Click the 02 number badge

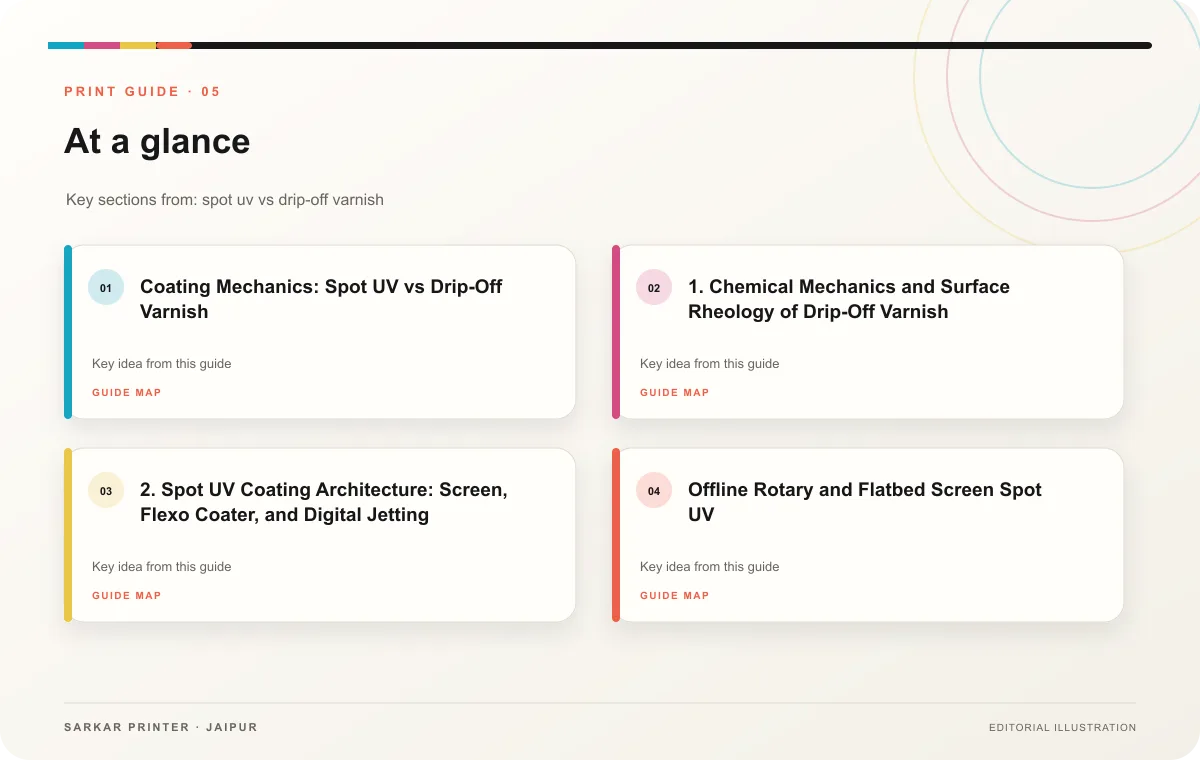pyautogui.click(x=654, y=288)
